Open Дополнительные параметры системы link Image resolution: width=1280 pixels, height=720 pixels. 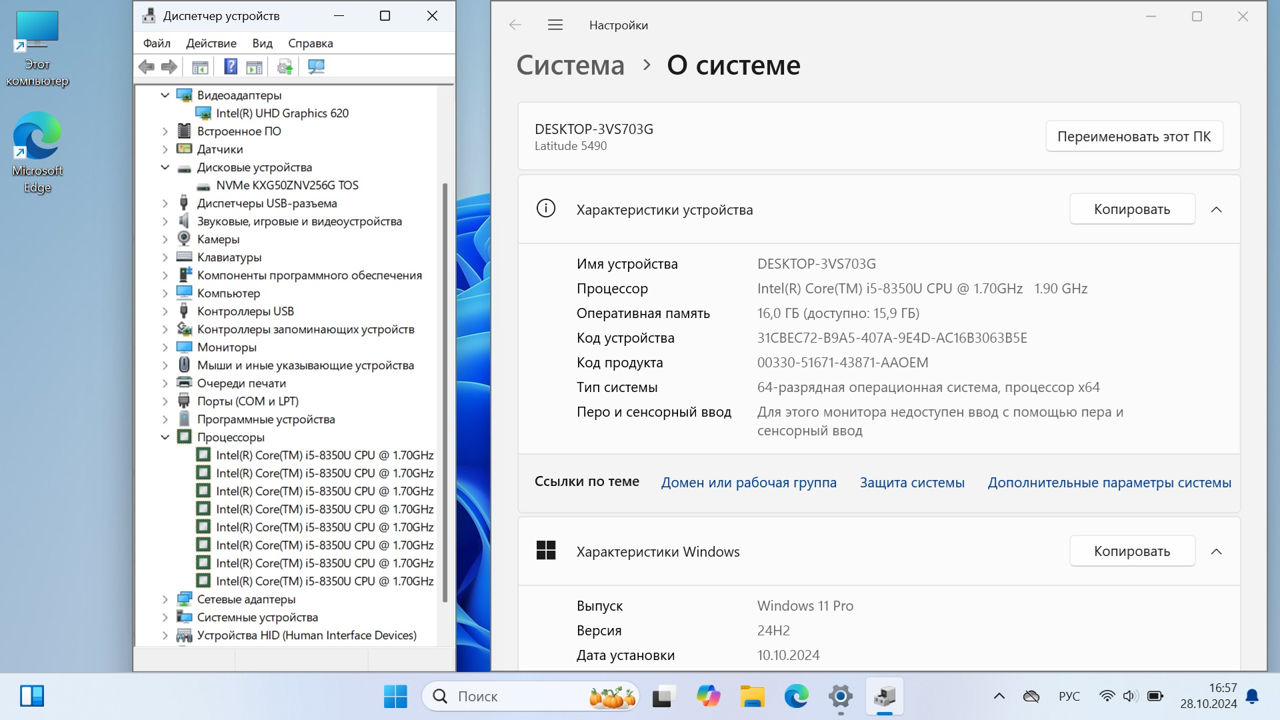1109,482
